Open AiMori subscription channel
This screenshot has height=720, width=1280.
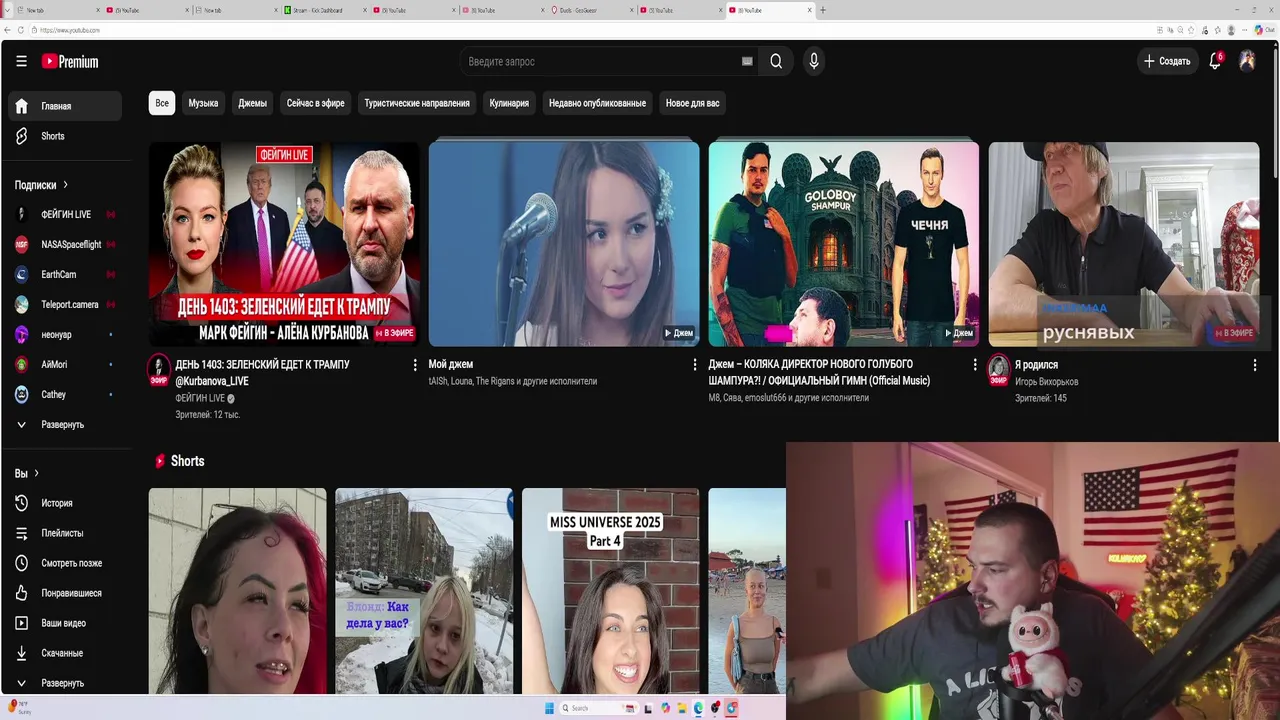coord(65,364)
